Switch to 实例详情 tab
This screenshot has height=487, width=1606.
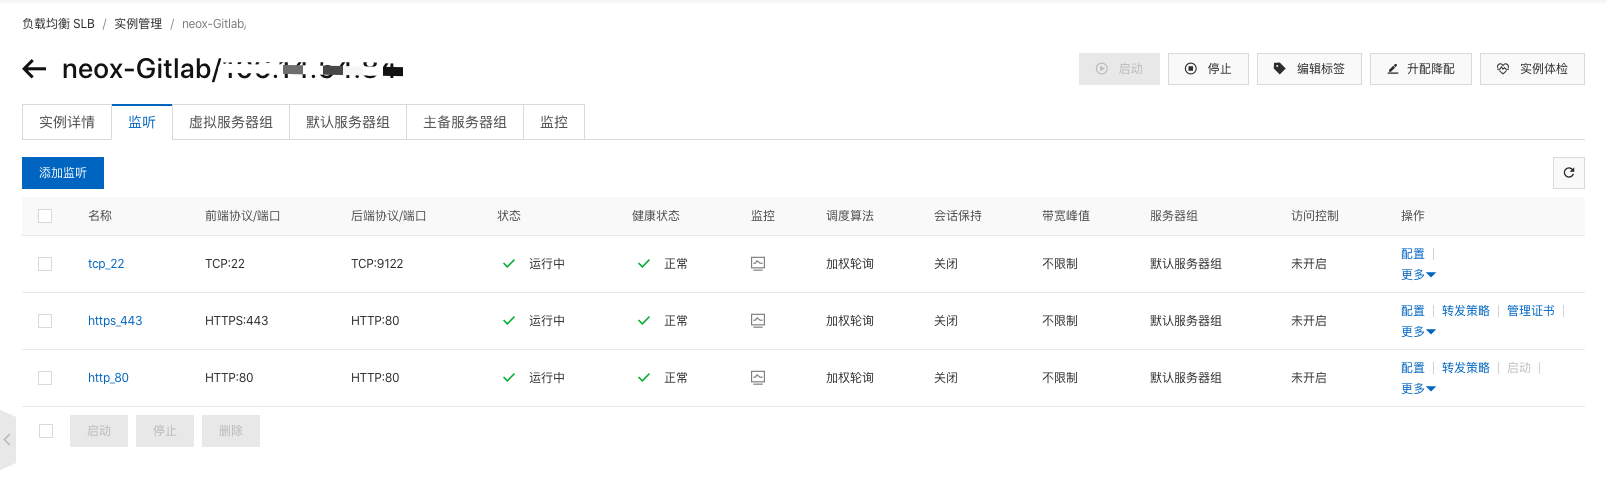tap(67, 122)
